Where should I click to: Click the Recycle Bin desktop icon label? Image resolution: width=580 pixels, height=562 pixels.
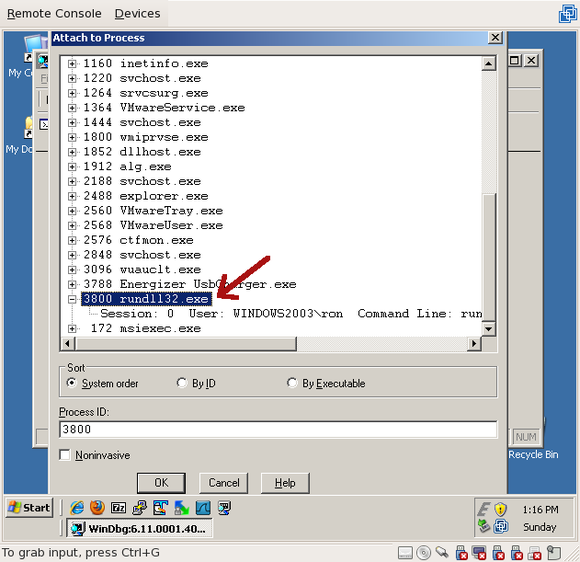pos(533,454)
